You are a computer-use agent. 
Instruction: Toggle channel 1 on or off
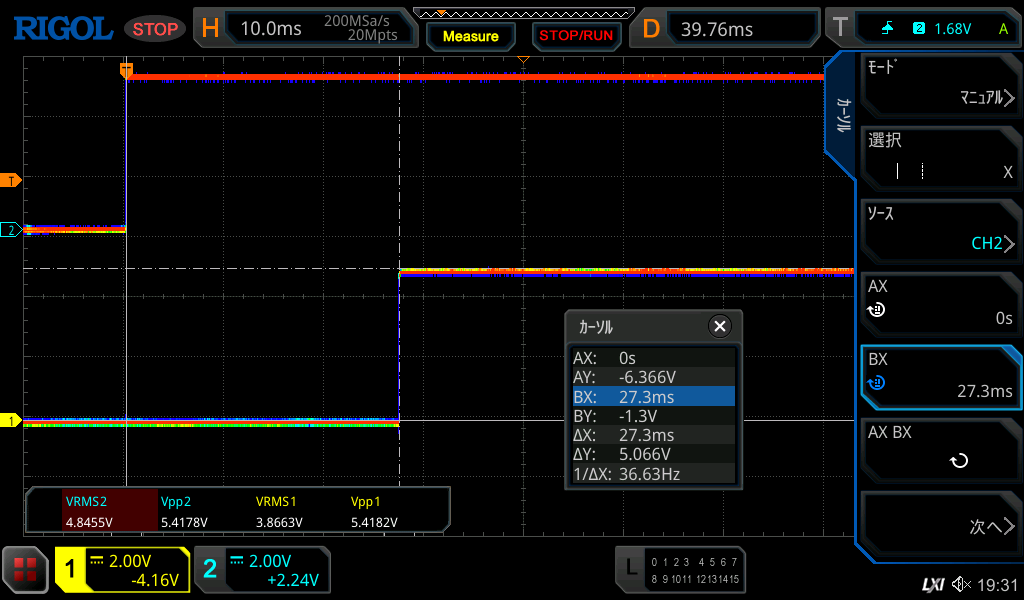click(122, 570)
